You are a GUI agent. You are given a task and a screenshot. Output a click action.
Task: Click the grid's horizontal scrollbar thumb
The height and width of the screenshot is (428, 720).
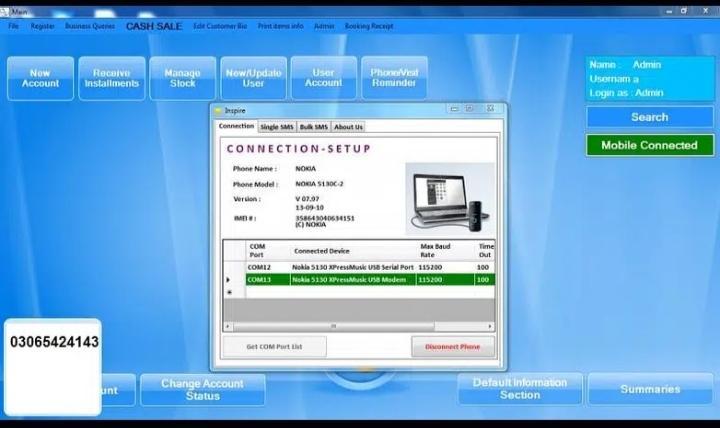[x=334, y=326]
